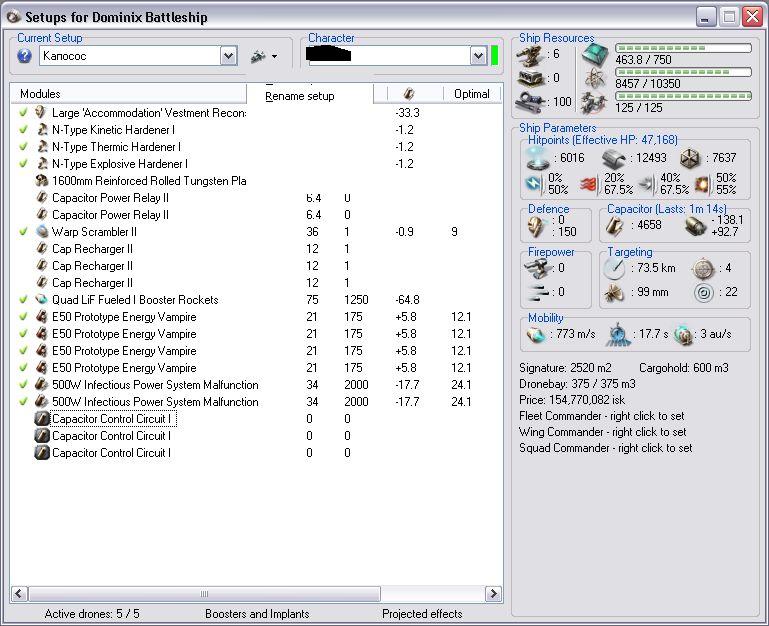This screenshot has width=769, height=626.
Task: Click the hardener icon of N-Type Thermic Hardener I
Action: 42,146
